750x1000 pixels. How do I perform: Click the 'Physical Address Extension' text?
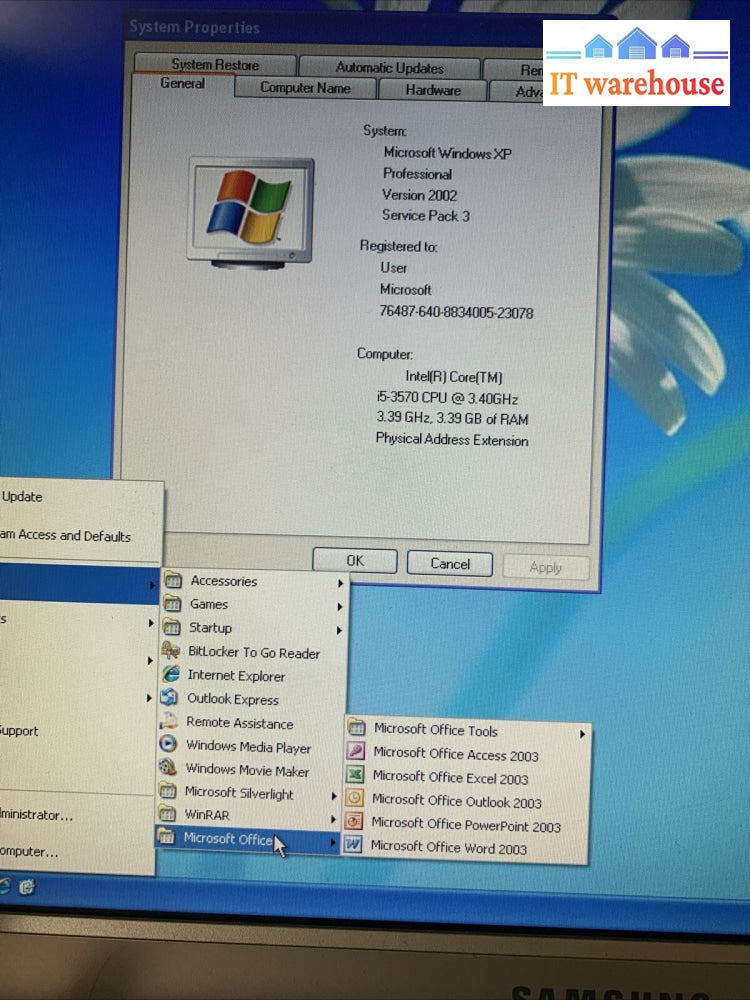pos(452,439)
